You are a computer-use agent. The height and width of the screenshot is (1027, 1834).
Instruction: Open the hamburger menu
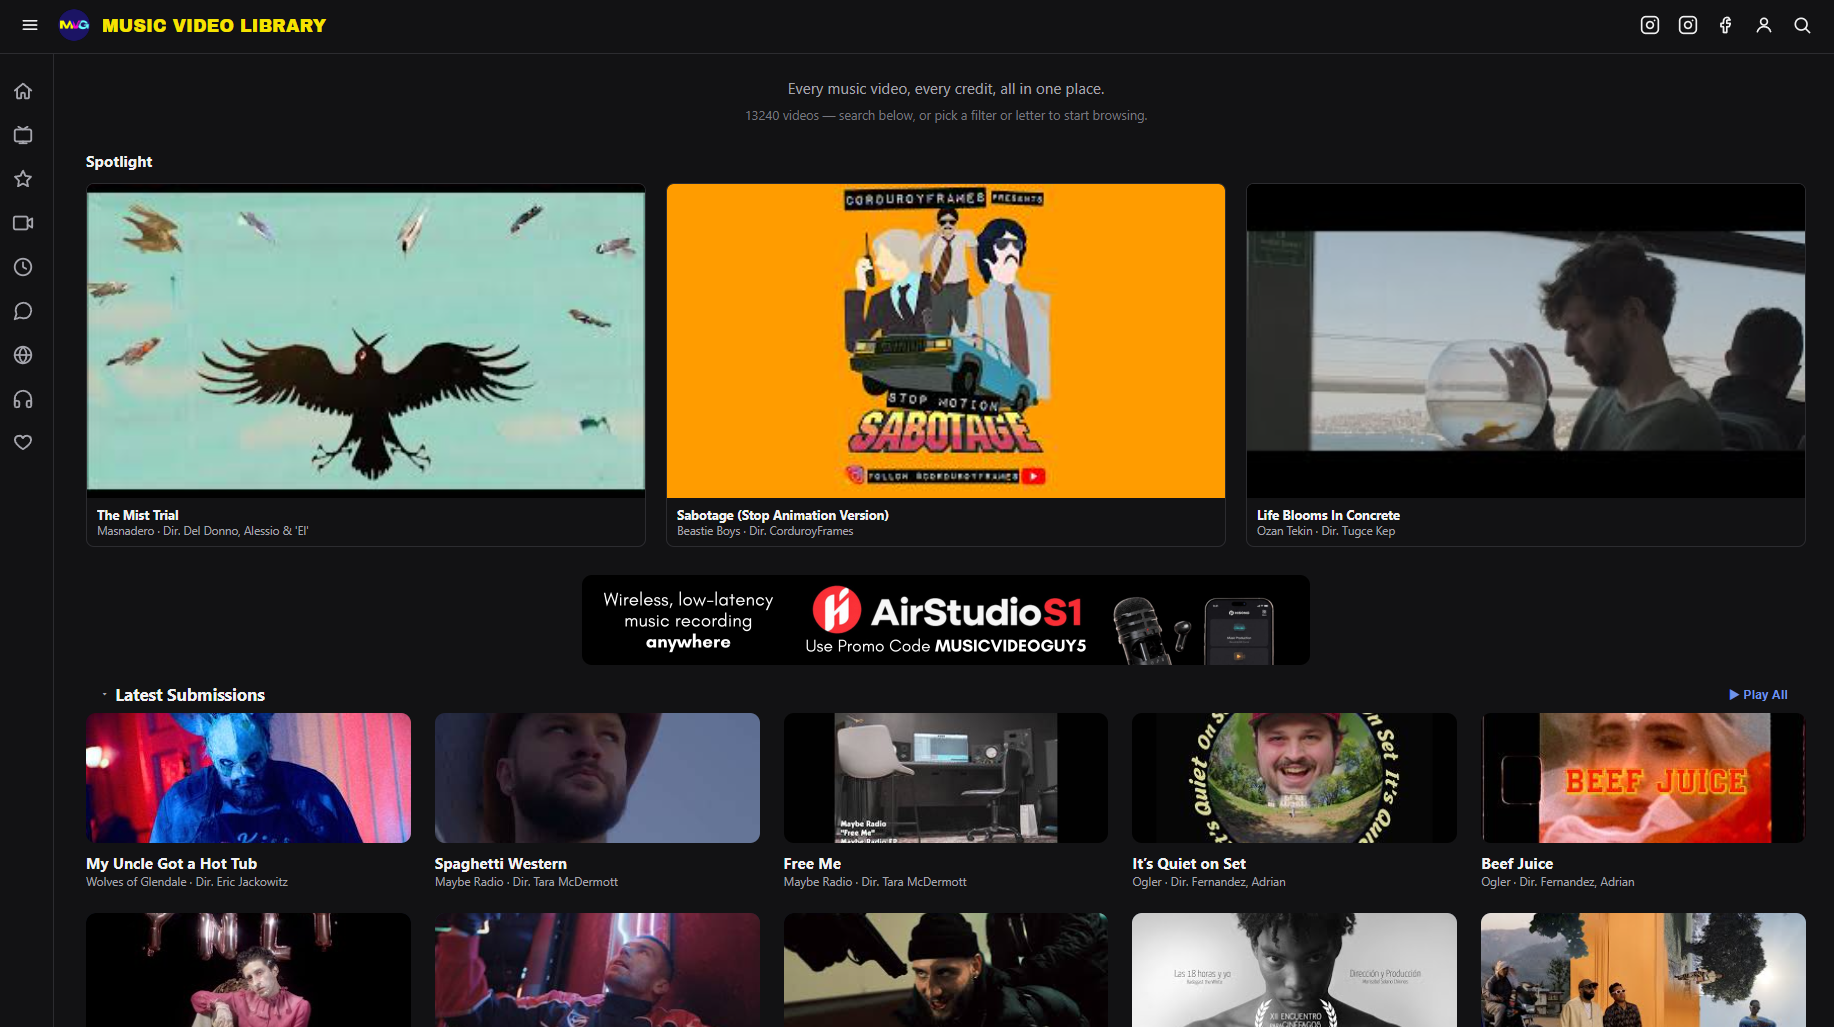30,25
